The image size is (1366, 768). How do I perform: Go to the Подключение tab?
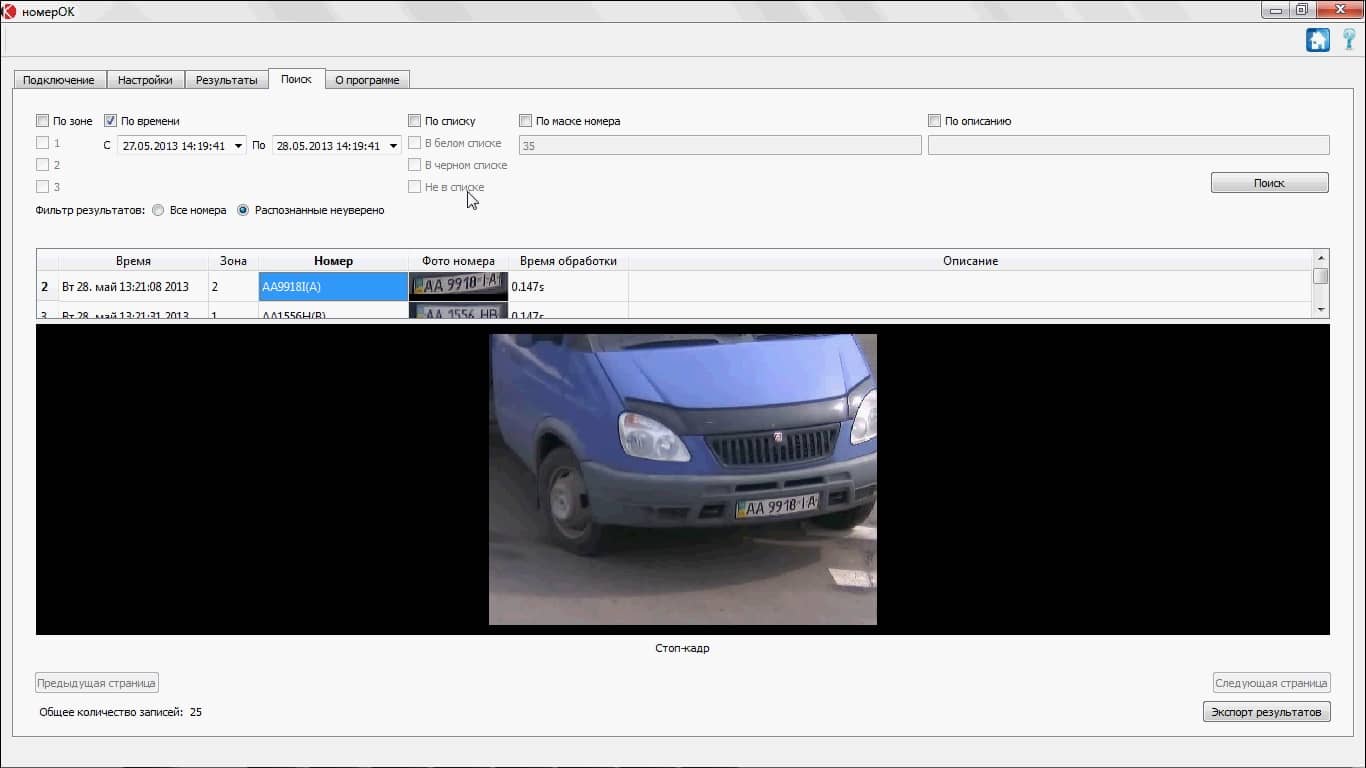(59, 80)
